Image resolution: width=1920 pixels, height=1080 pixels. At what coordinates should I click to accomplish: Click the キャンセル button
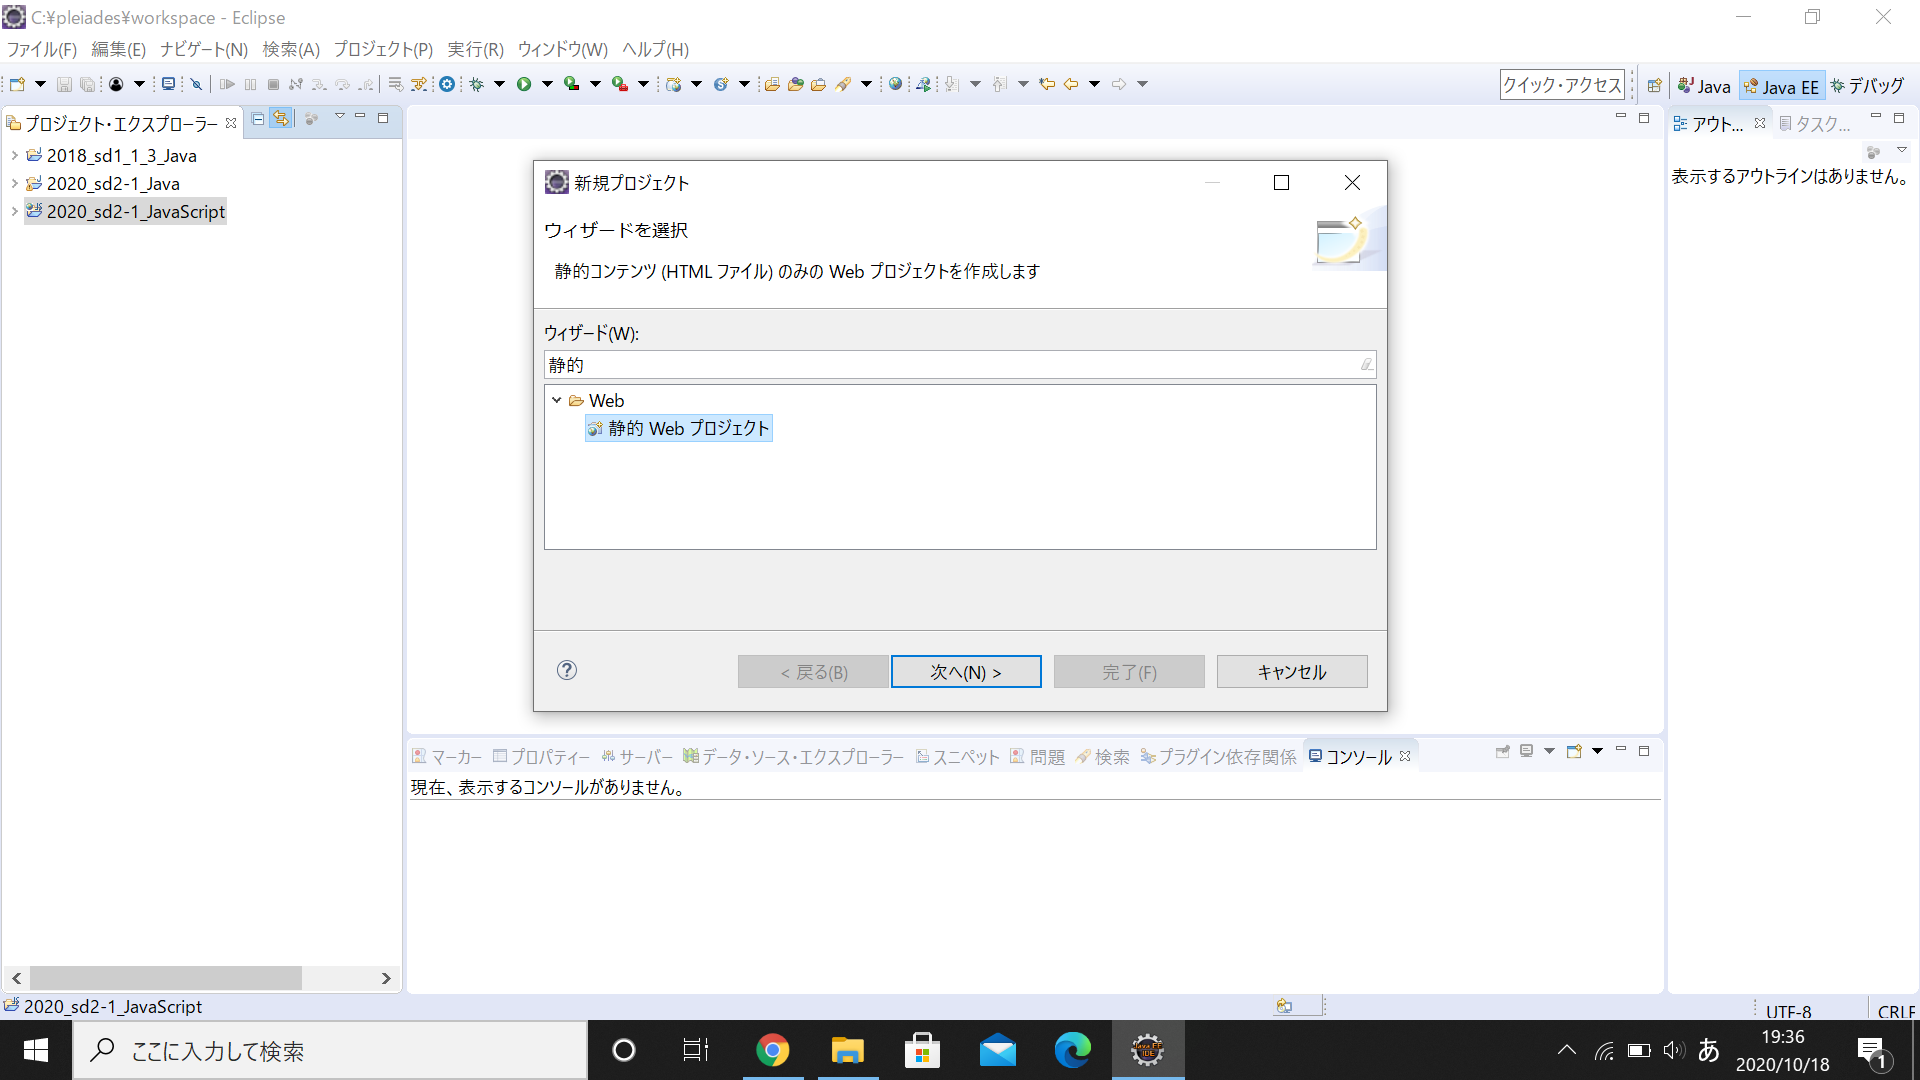(x=1291, y=671)
